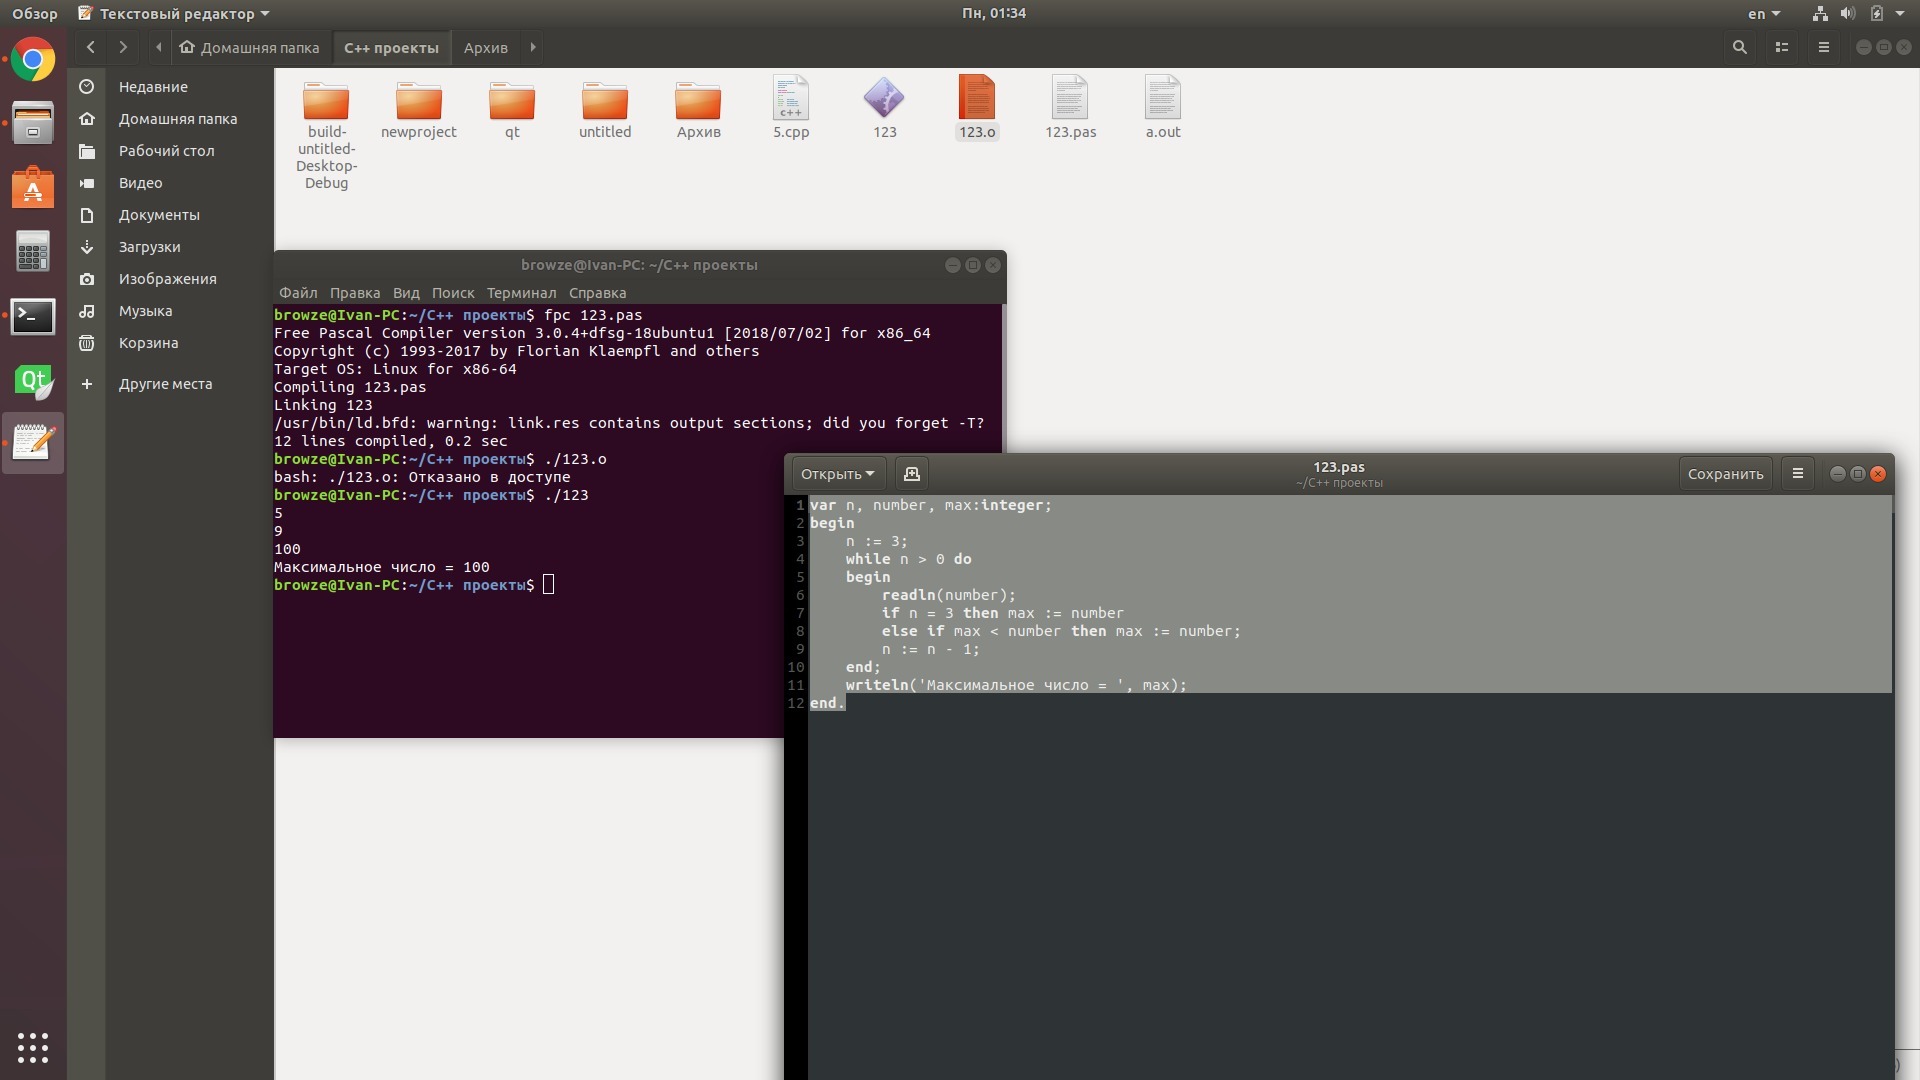Image resolution: width=1920 pixels, height=1080 pixels.
Task: Show applications grid in dock
Action: (x=33, y=1047)
